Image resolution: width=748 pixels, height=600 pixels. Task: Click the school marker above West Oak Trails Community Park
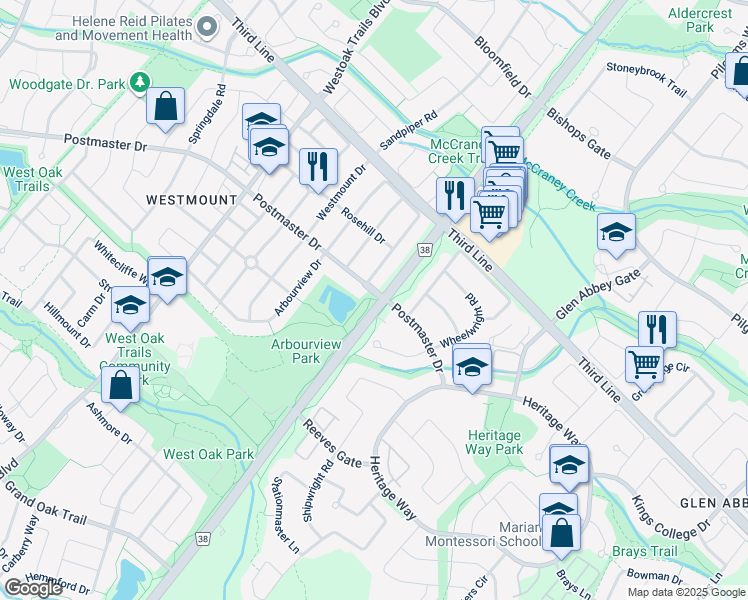pyautogui.click(x=130, y=306)
